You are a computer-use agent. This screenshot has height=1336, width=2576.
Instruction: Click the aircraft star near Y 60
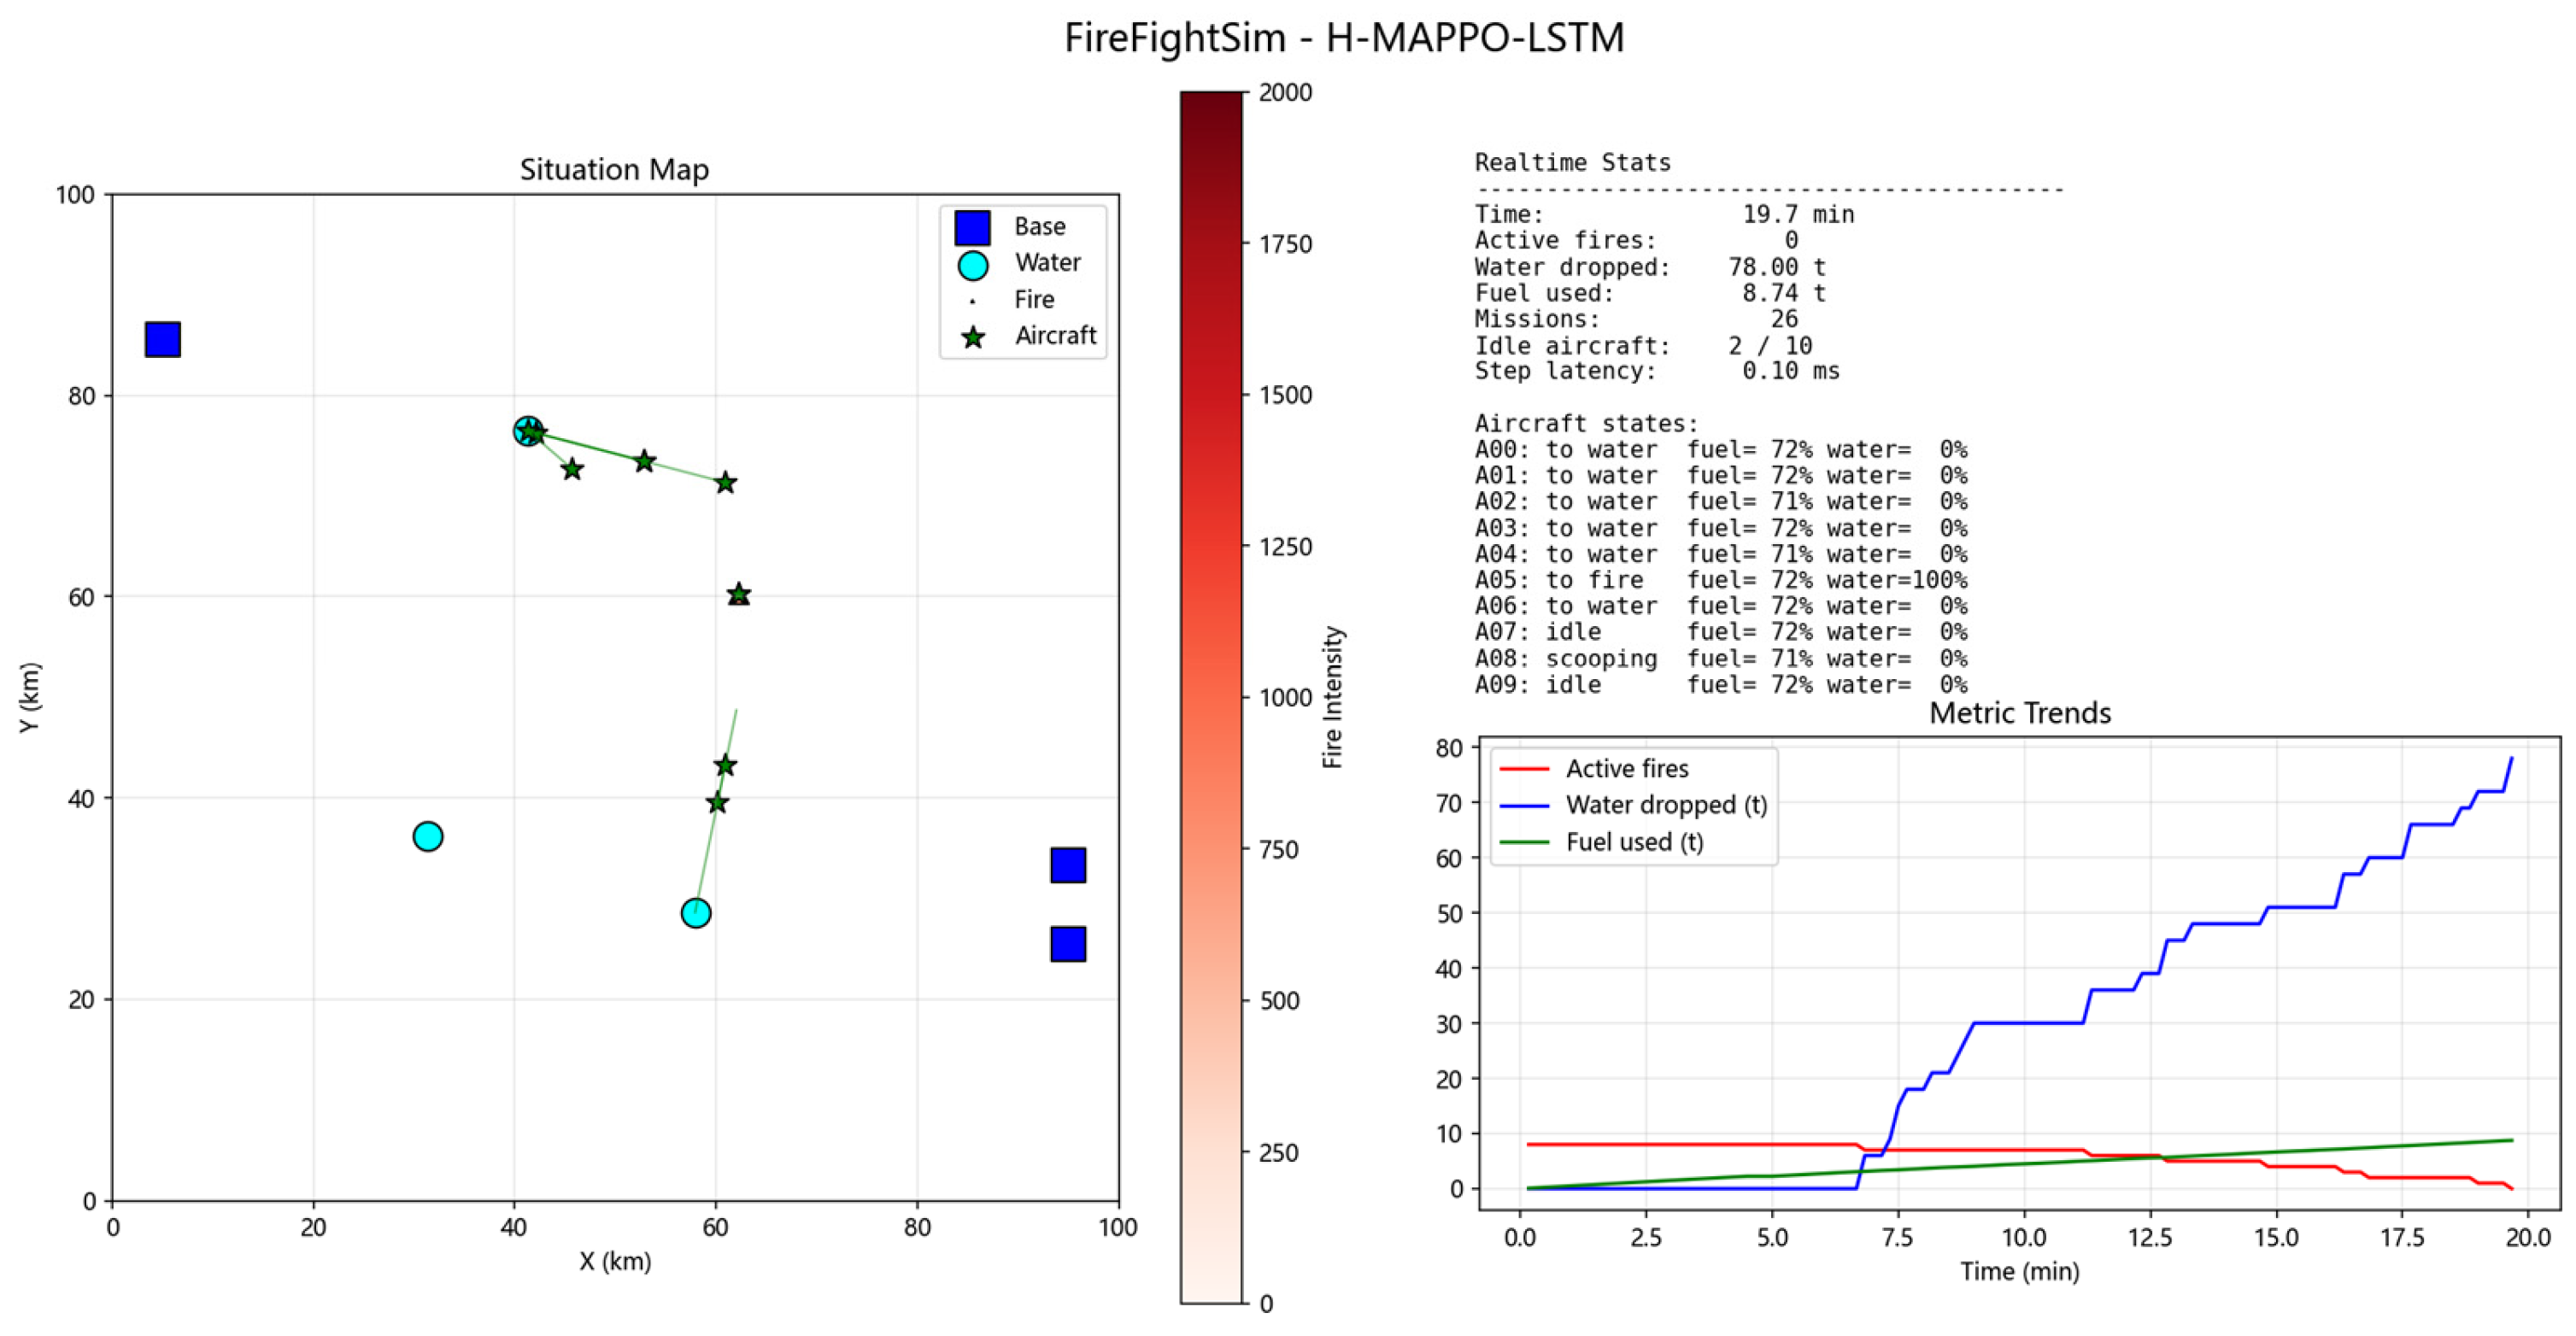tap(739, 595)
